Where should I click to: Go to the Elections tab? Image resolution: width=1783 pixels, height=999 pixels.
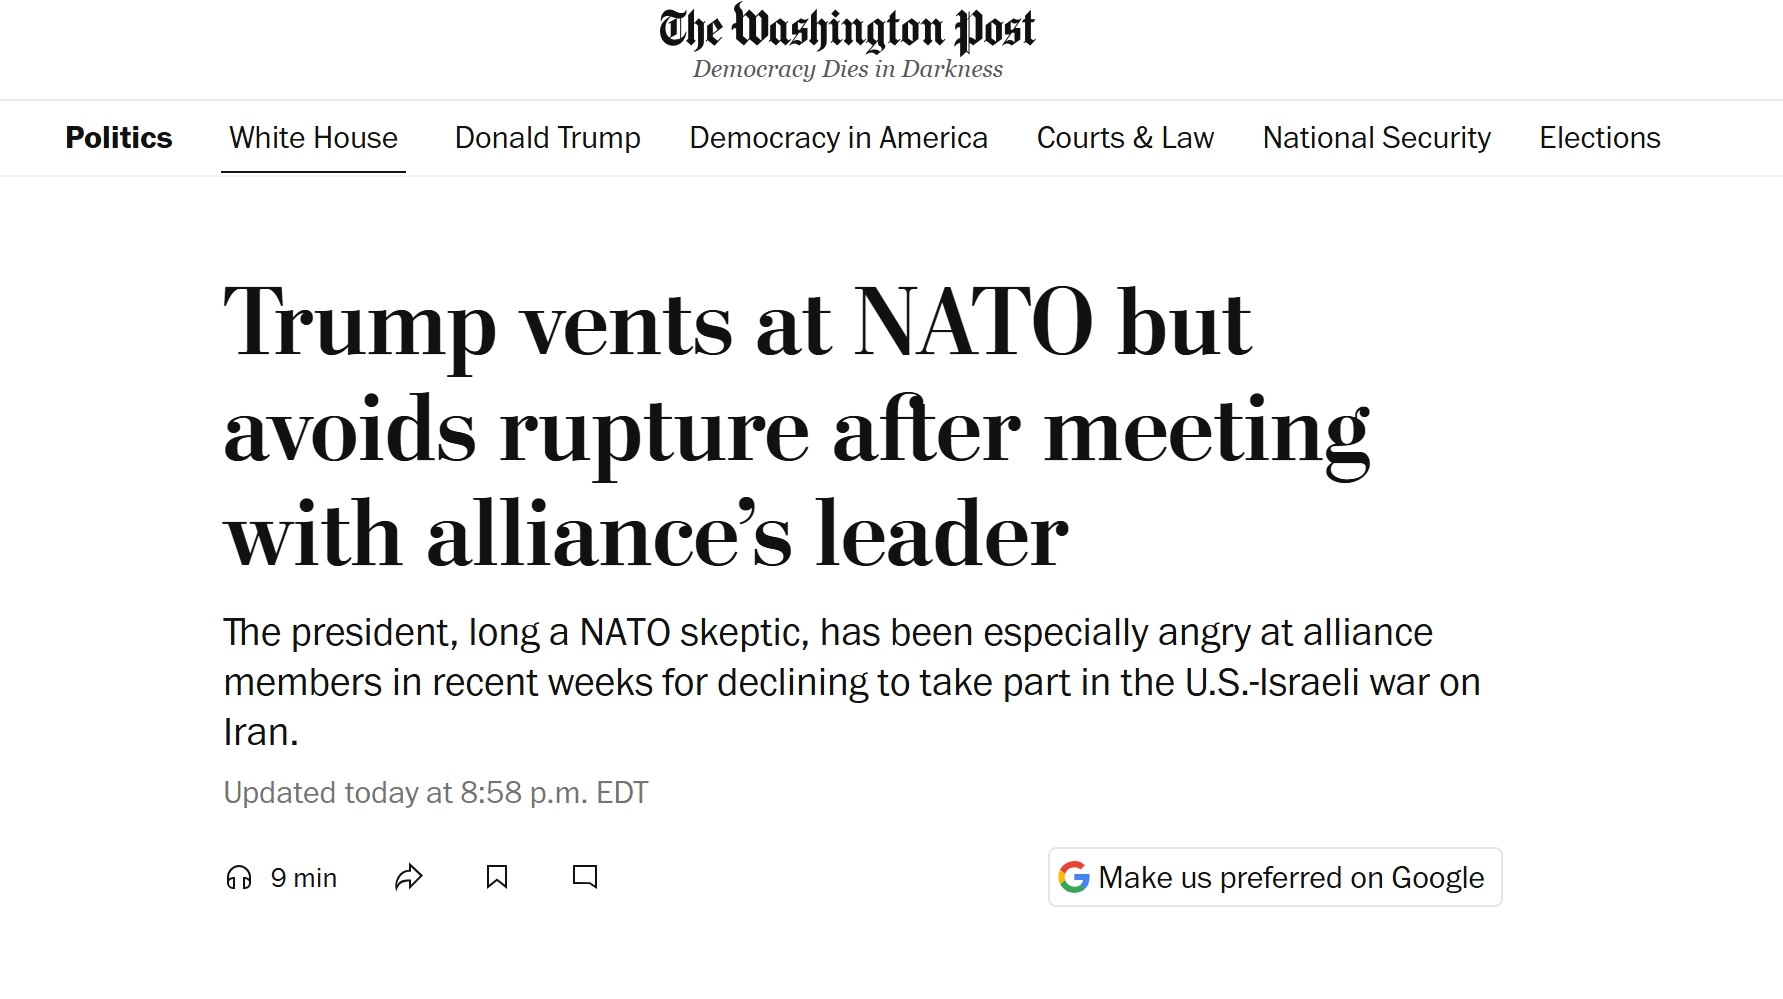click(1599, 138)
